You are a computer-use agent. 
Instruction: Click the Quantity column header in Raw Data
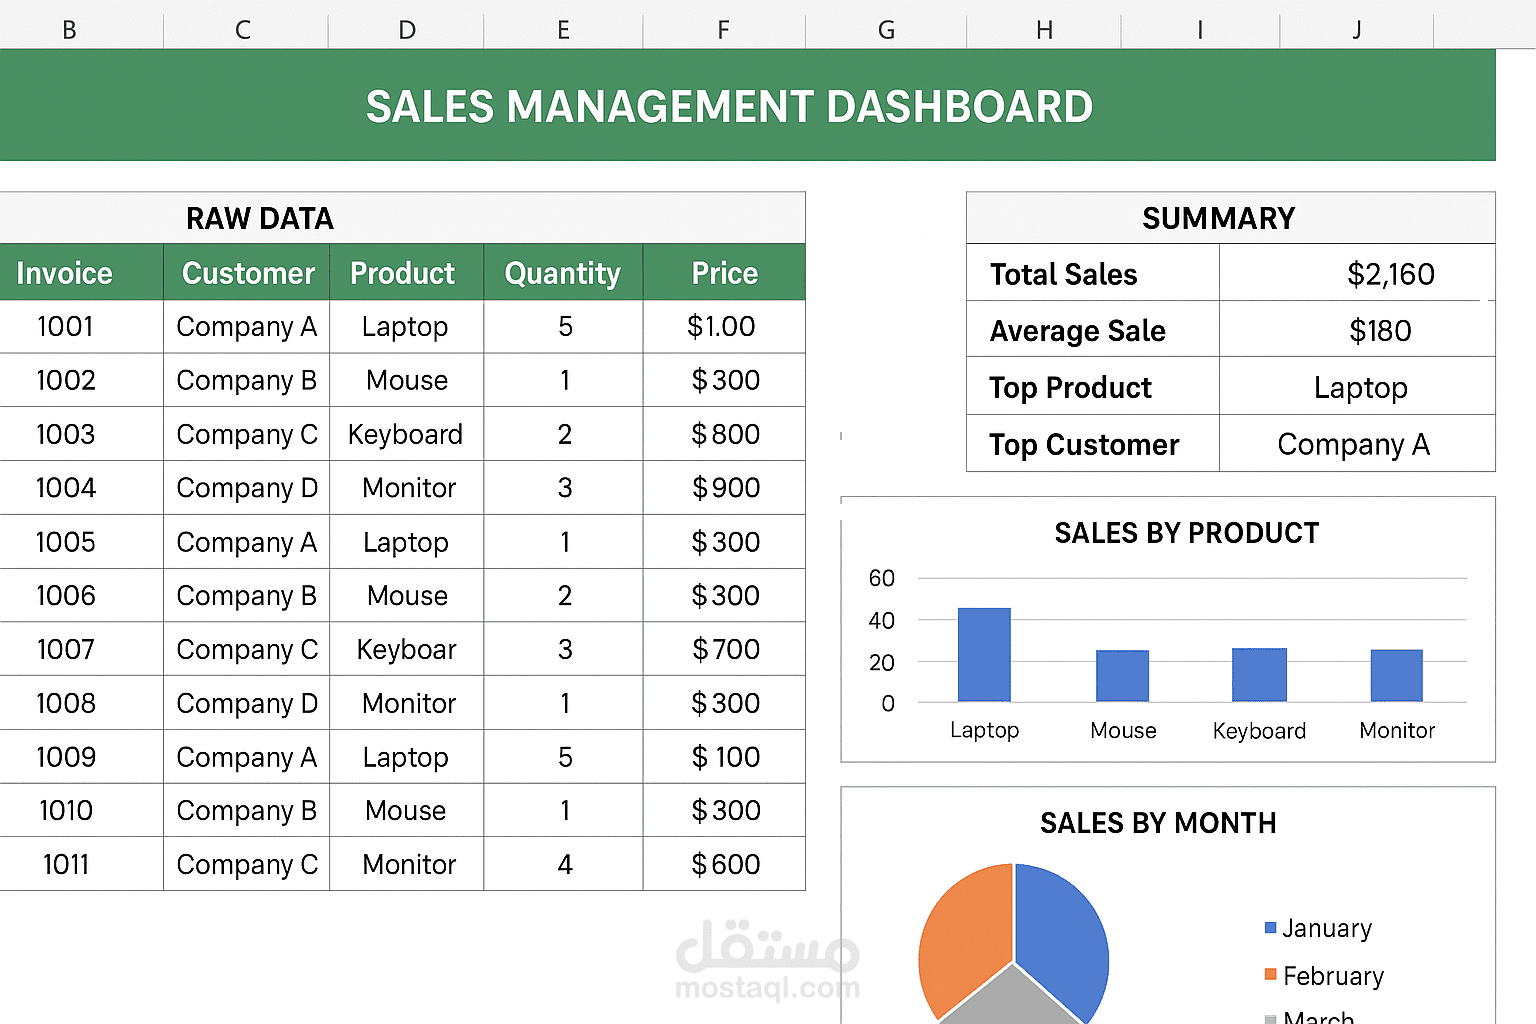tap(563, 272)
